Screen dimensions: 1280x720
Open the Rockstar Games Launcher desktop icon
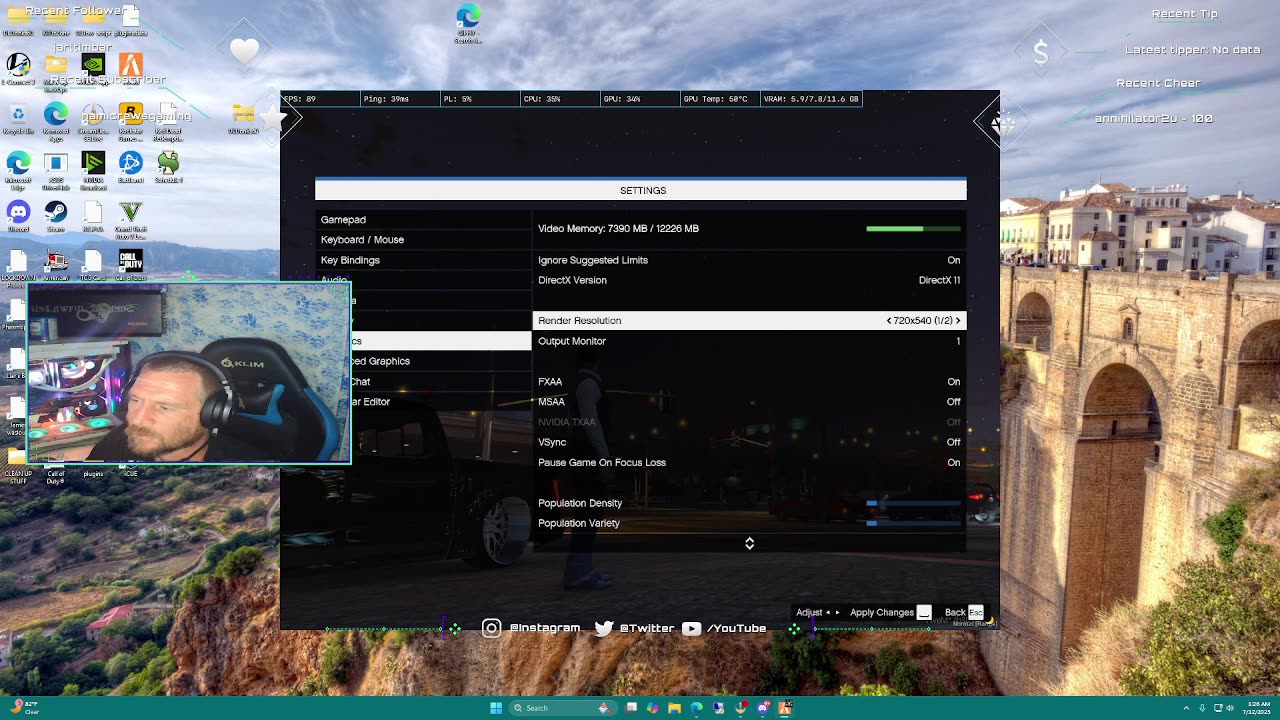tap(130, 122)
